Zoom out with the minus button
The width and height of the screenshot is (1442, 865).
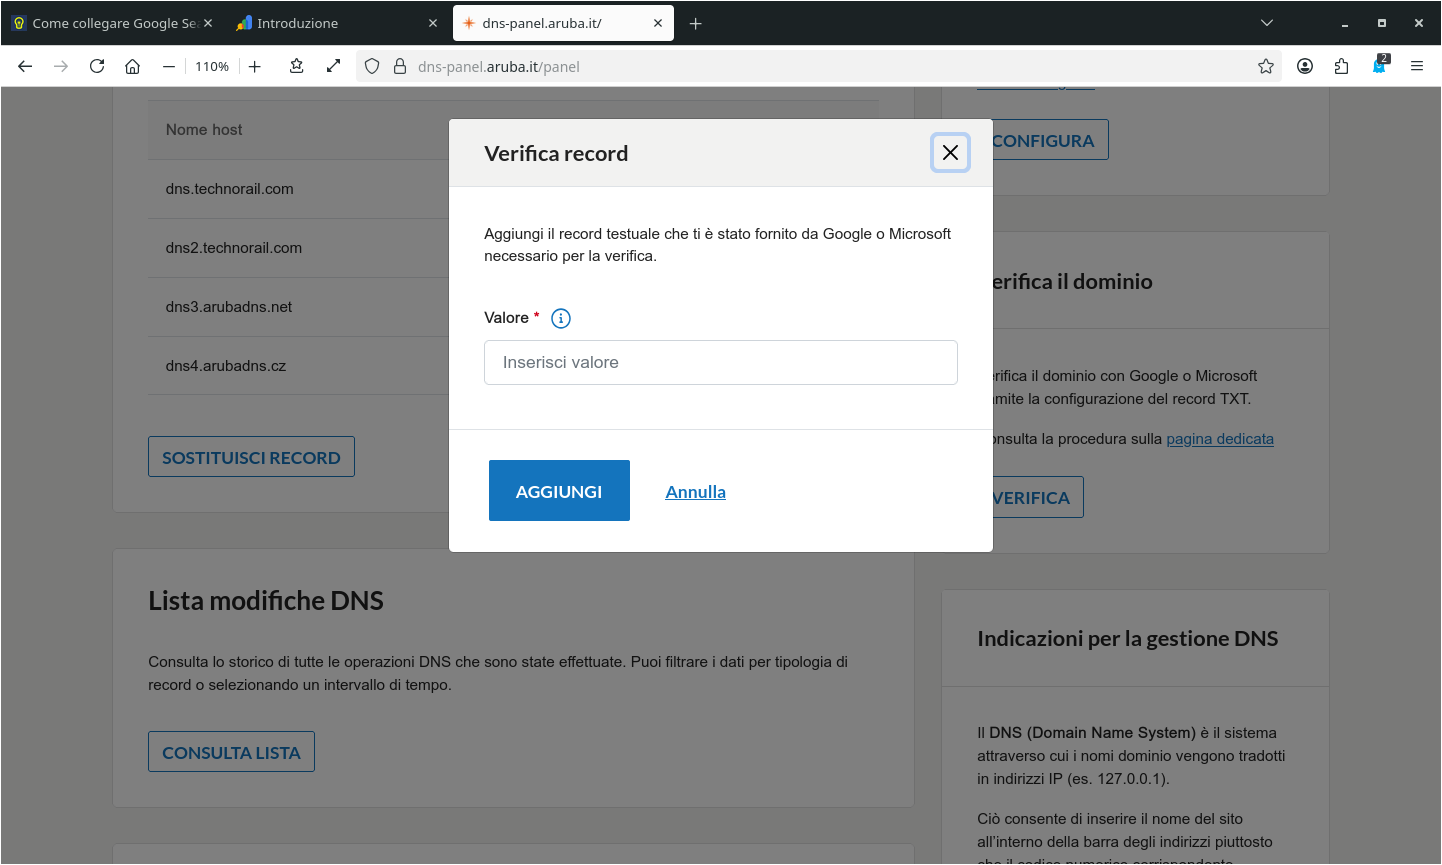pos(168,67)
